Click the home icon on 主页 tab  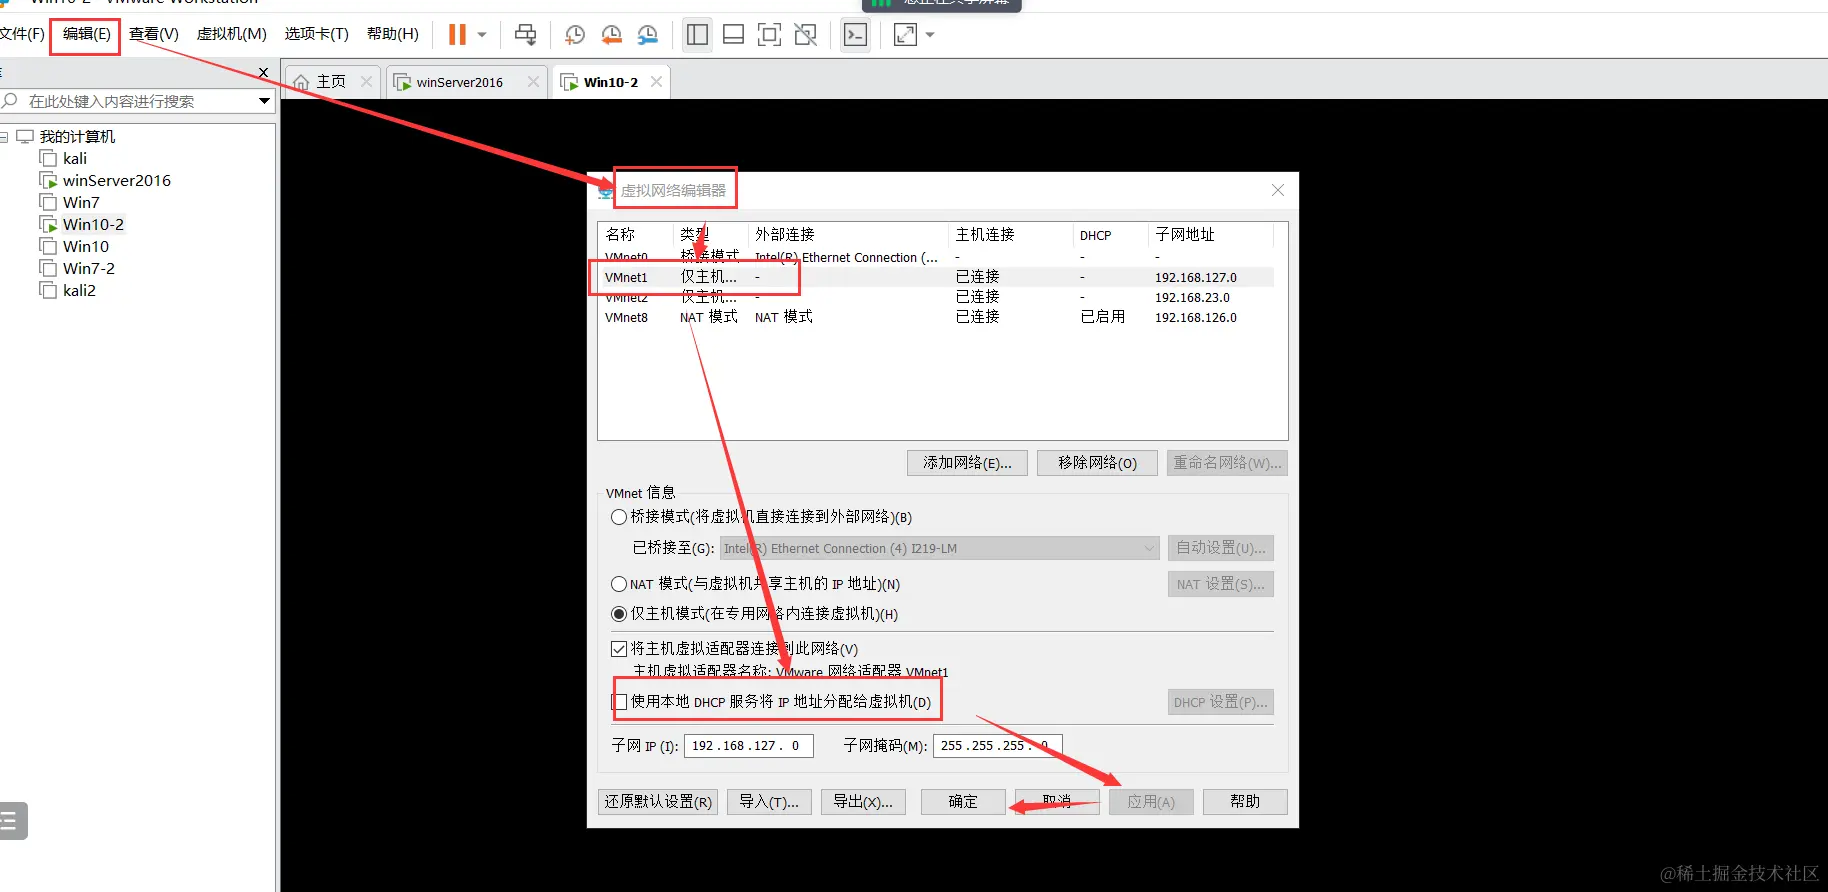[x=301, y=82]
